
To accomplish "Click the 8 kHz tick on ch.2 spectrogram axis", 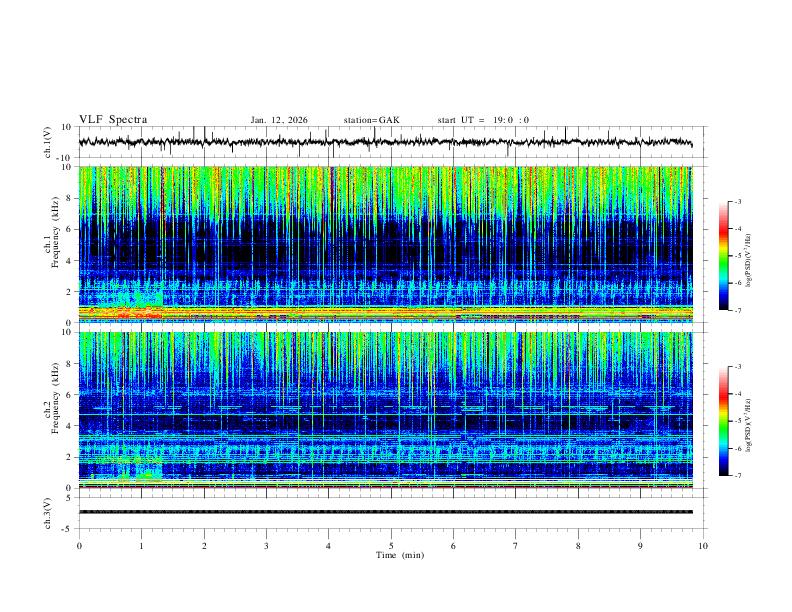I will tap(69, 364).
